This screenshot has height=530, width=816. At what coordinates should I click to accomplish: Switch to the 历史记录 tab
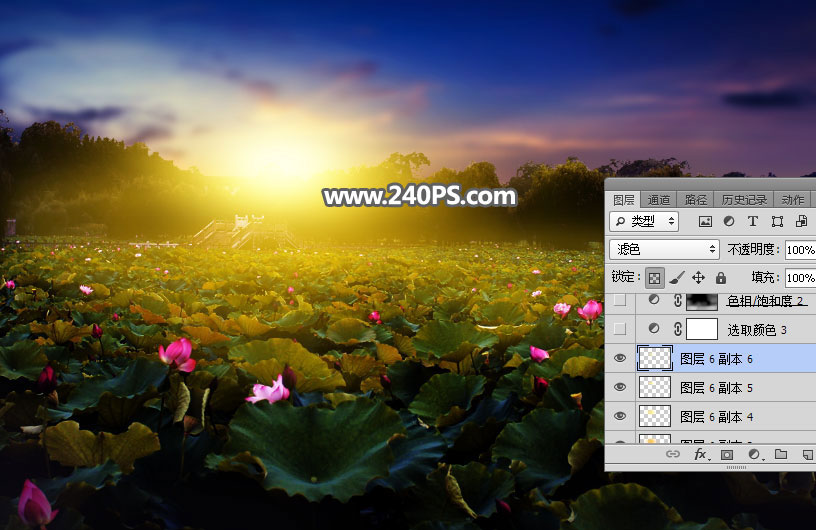click(744, 200)
